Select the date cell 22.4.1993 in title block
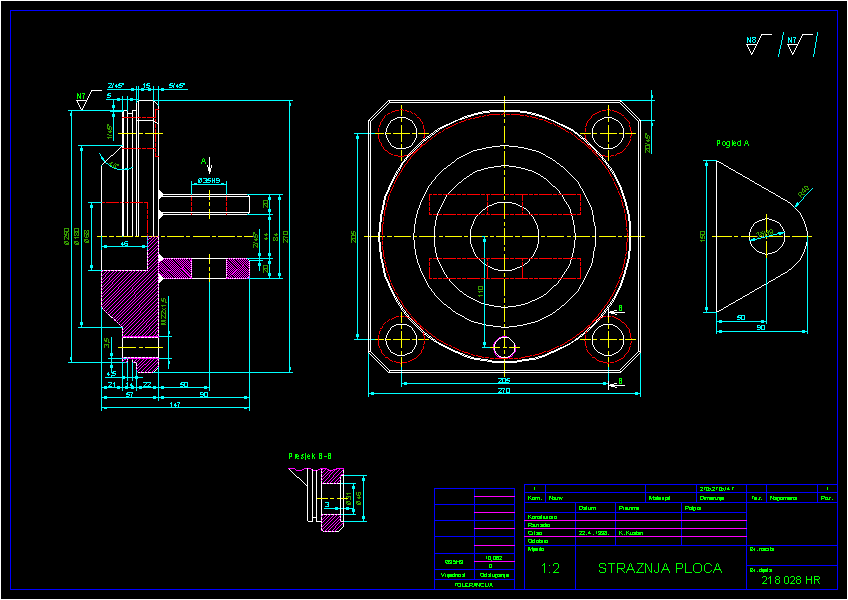 pyautogui.click(x=593, y=532)
